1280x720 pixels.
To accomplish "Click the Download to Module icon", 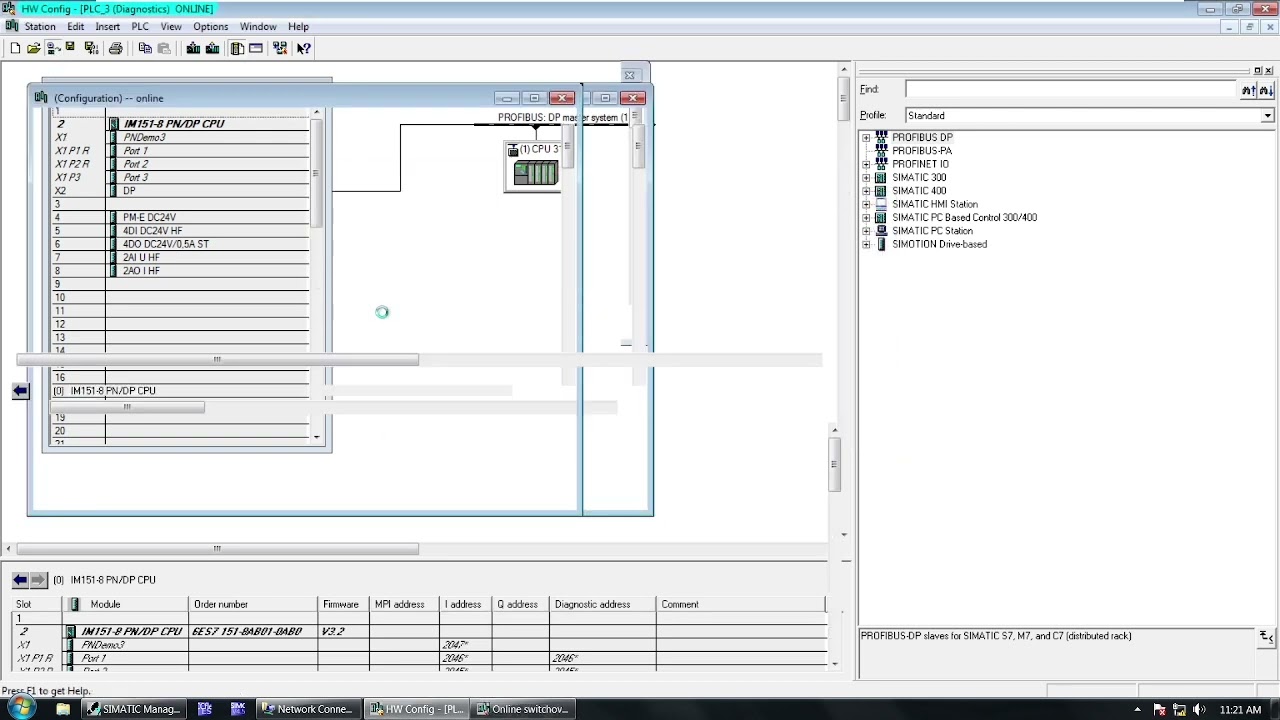I will coord(193,48).
